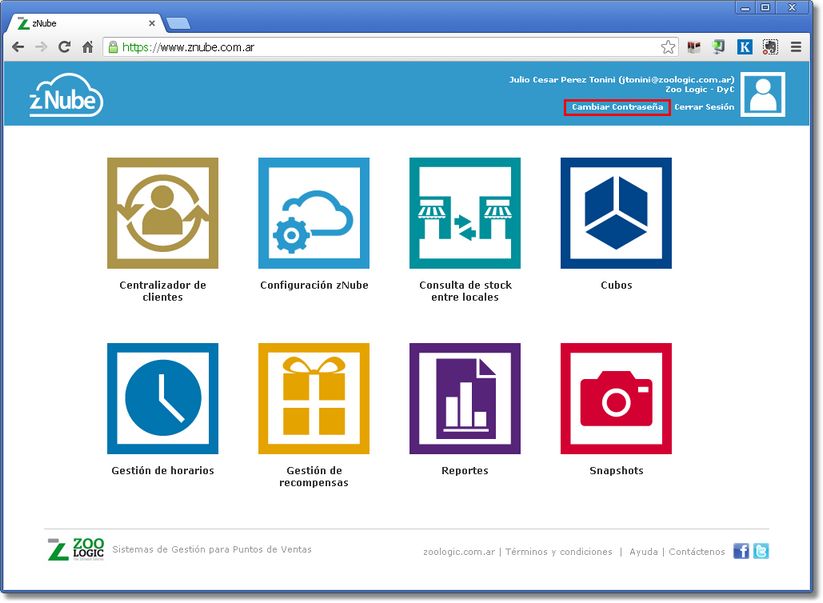The image size is (823, 603).
Task: Open Términos y condiciones link
Action: click(559, 552)
